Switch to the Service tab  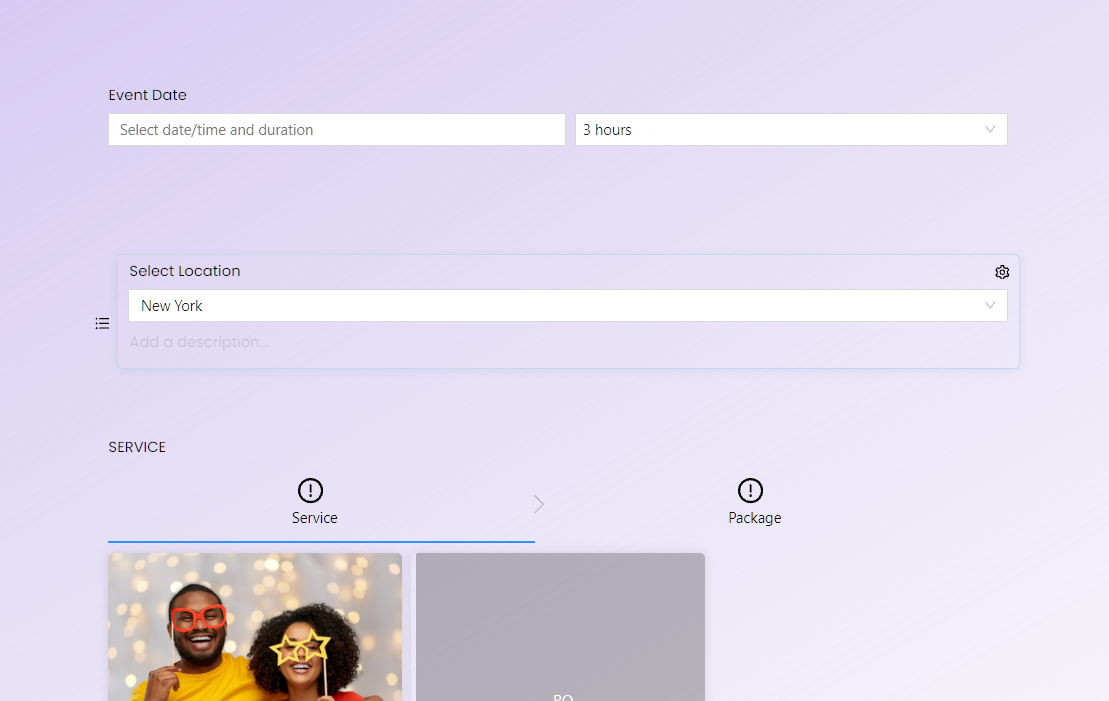pyautogui.click(x=315, y=504)
